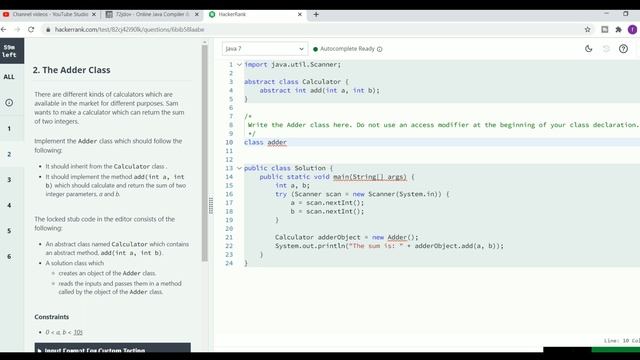Go to question 6 in sidebar
The image size is (640, 360).
[9, 256]
